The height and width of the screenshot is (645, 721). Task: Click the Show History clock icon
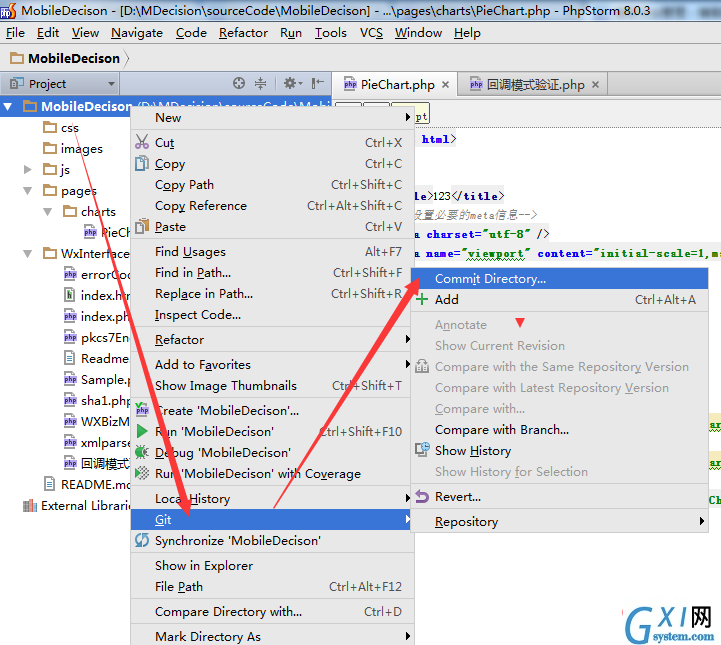pyautogui.click(x=422, y=450)
